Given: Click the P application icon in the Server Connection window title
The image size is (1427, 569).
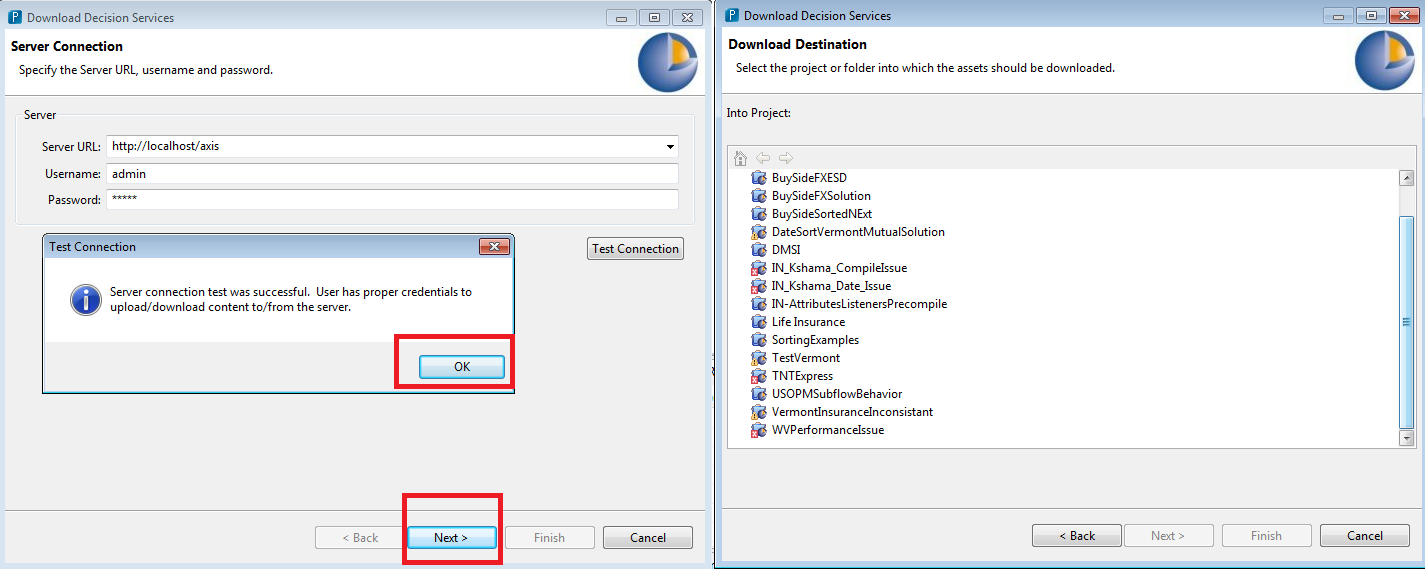Looking at the screenshot, I should pyautogui.click(x=15, y=17).
